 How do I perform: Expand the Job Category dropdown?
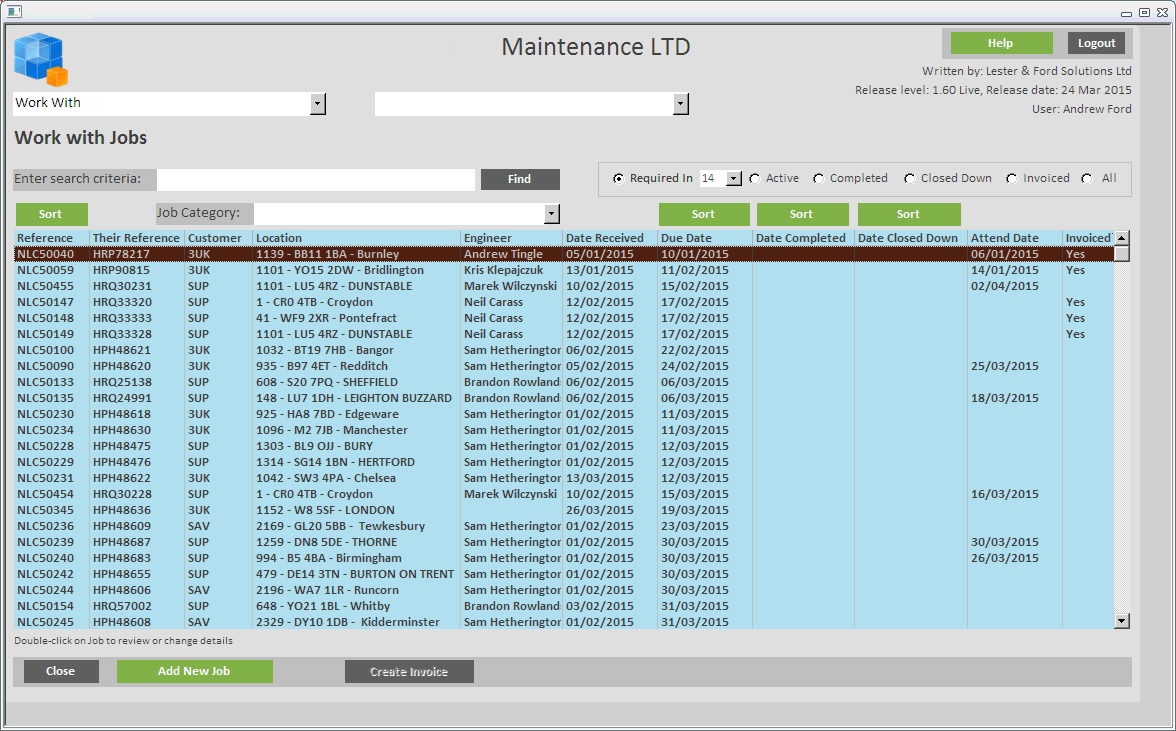click(x=552, y=214)
